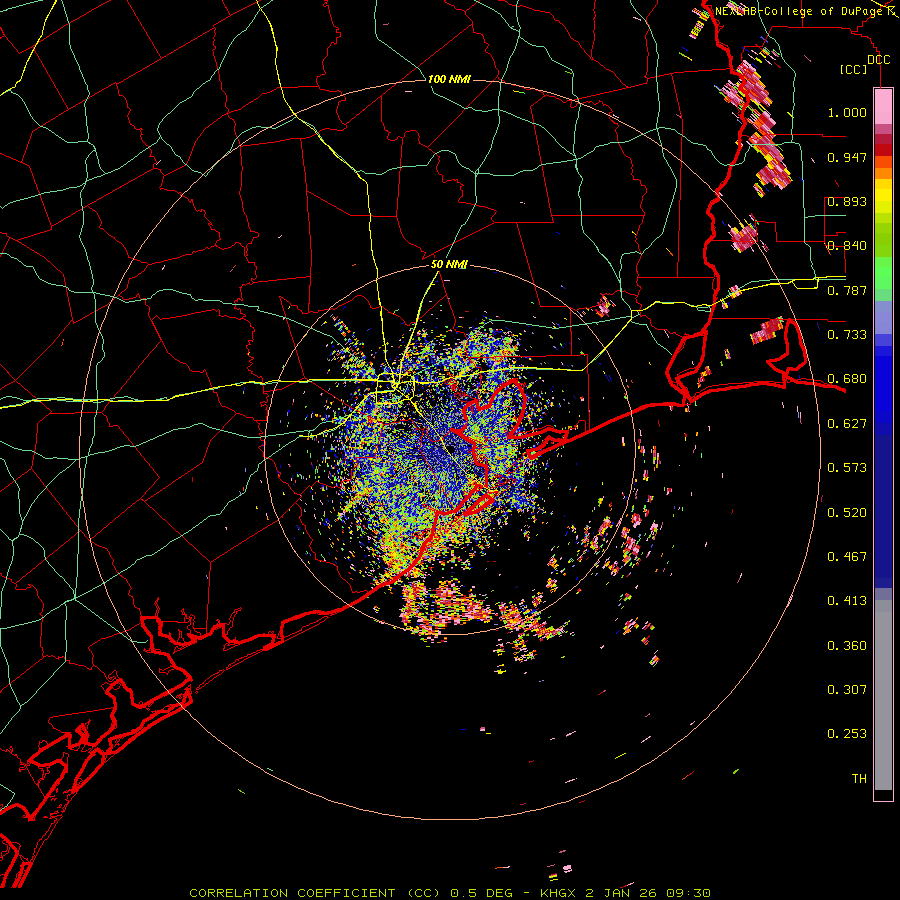The width and height of the screenshot is (900, 900).
Task: Click the 0.733 scale value
Action: coord(847,335)
